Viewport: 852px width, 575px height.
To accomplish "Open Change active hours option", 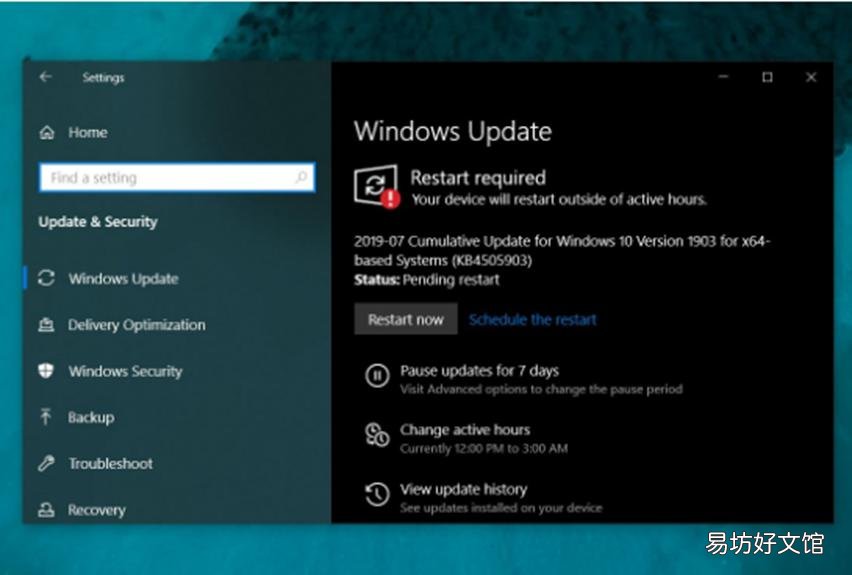I will tap(465, 430).
